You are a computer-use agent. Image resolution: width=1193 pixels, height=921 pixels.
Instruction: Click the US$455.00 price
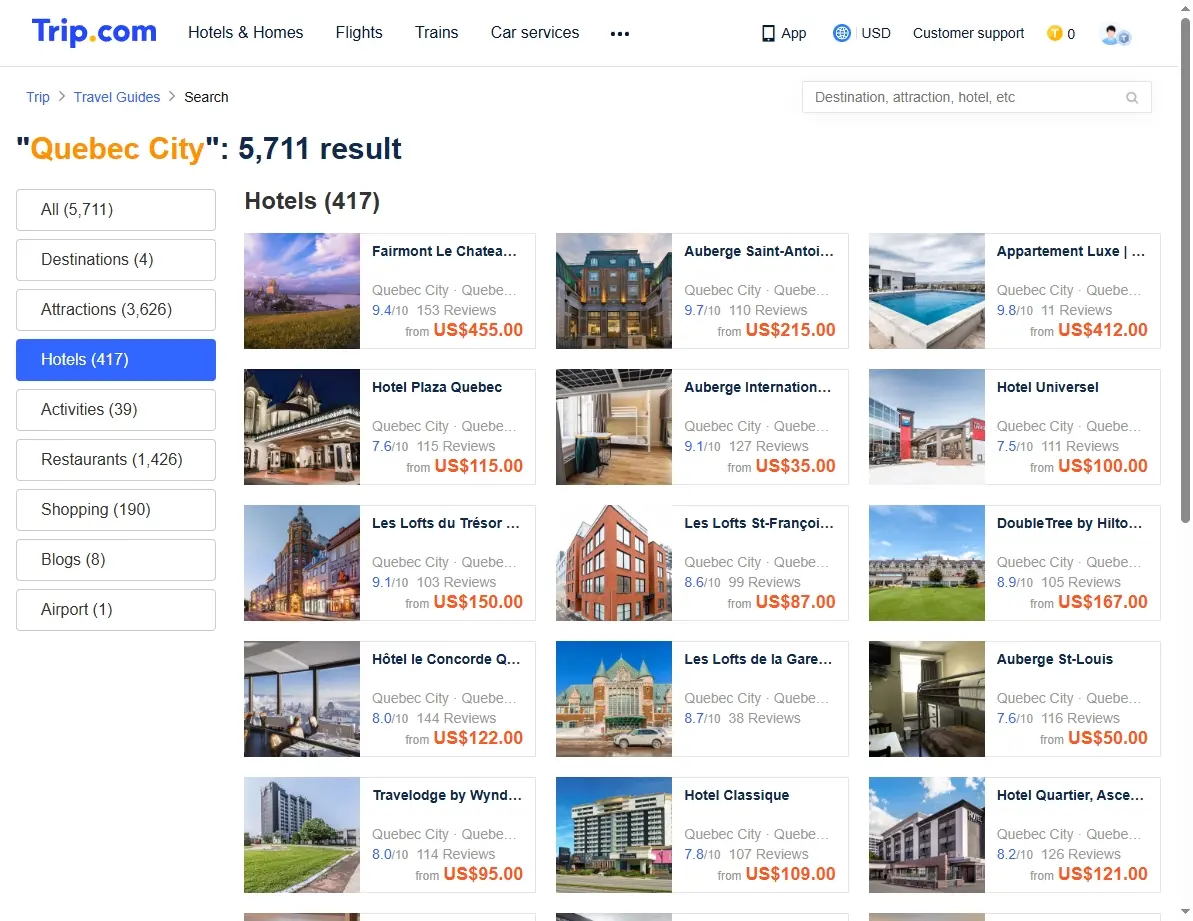point(478,330)
